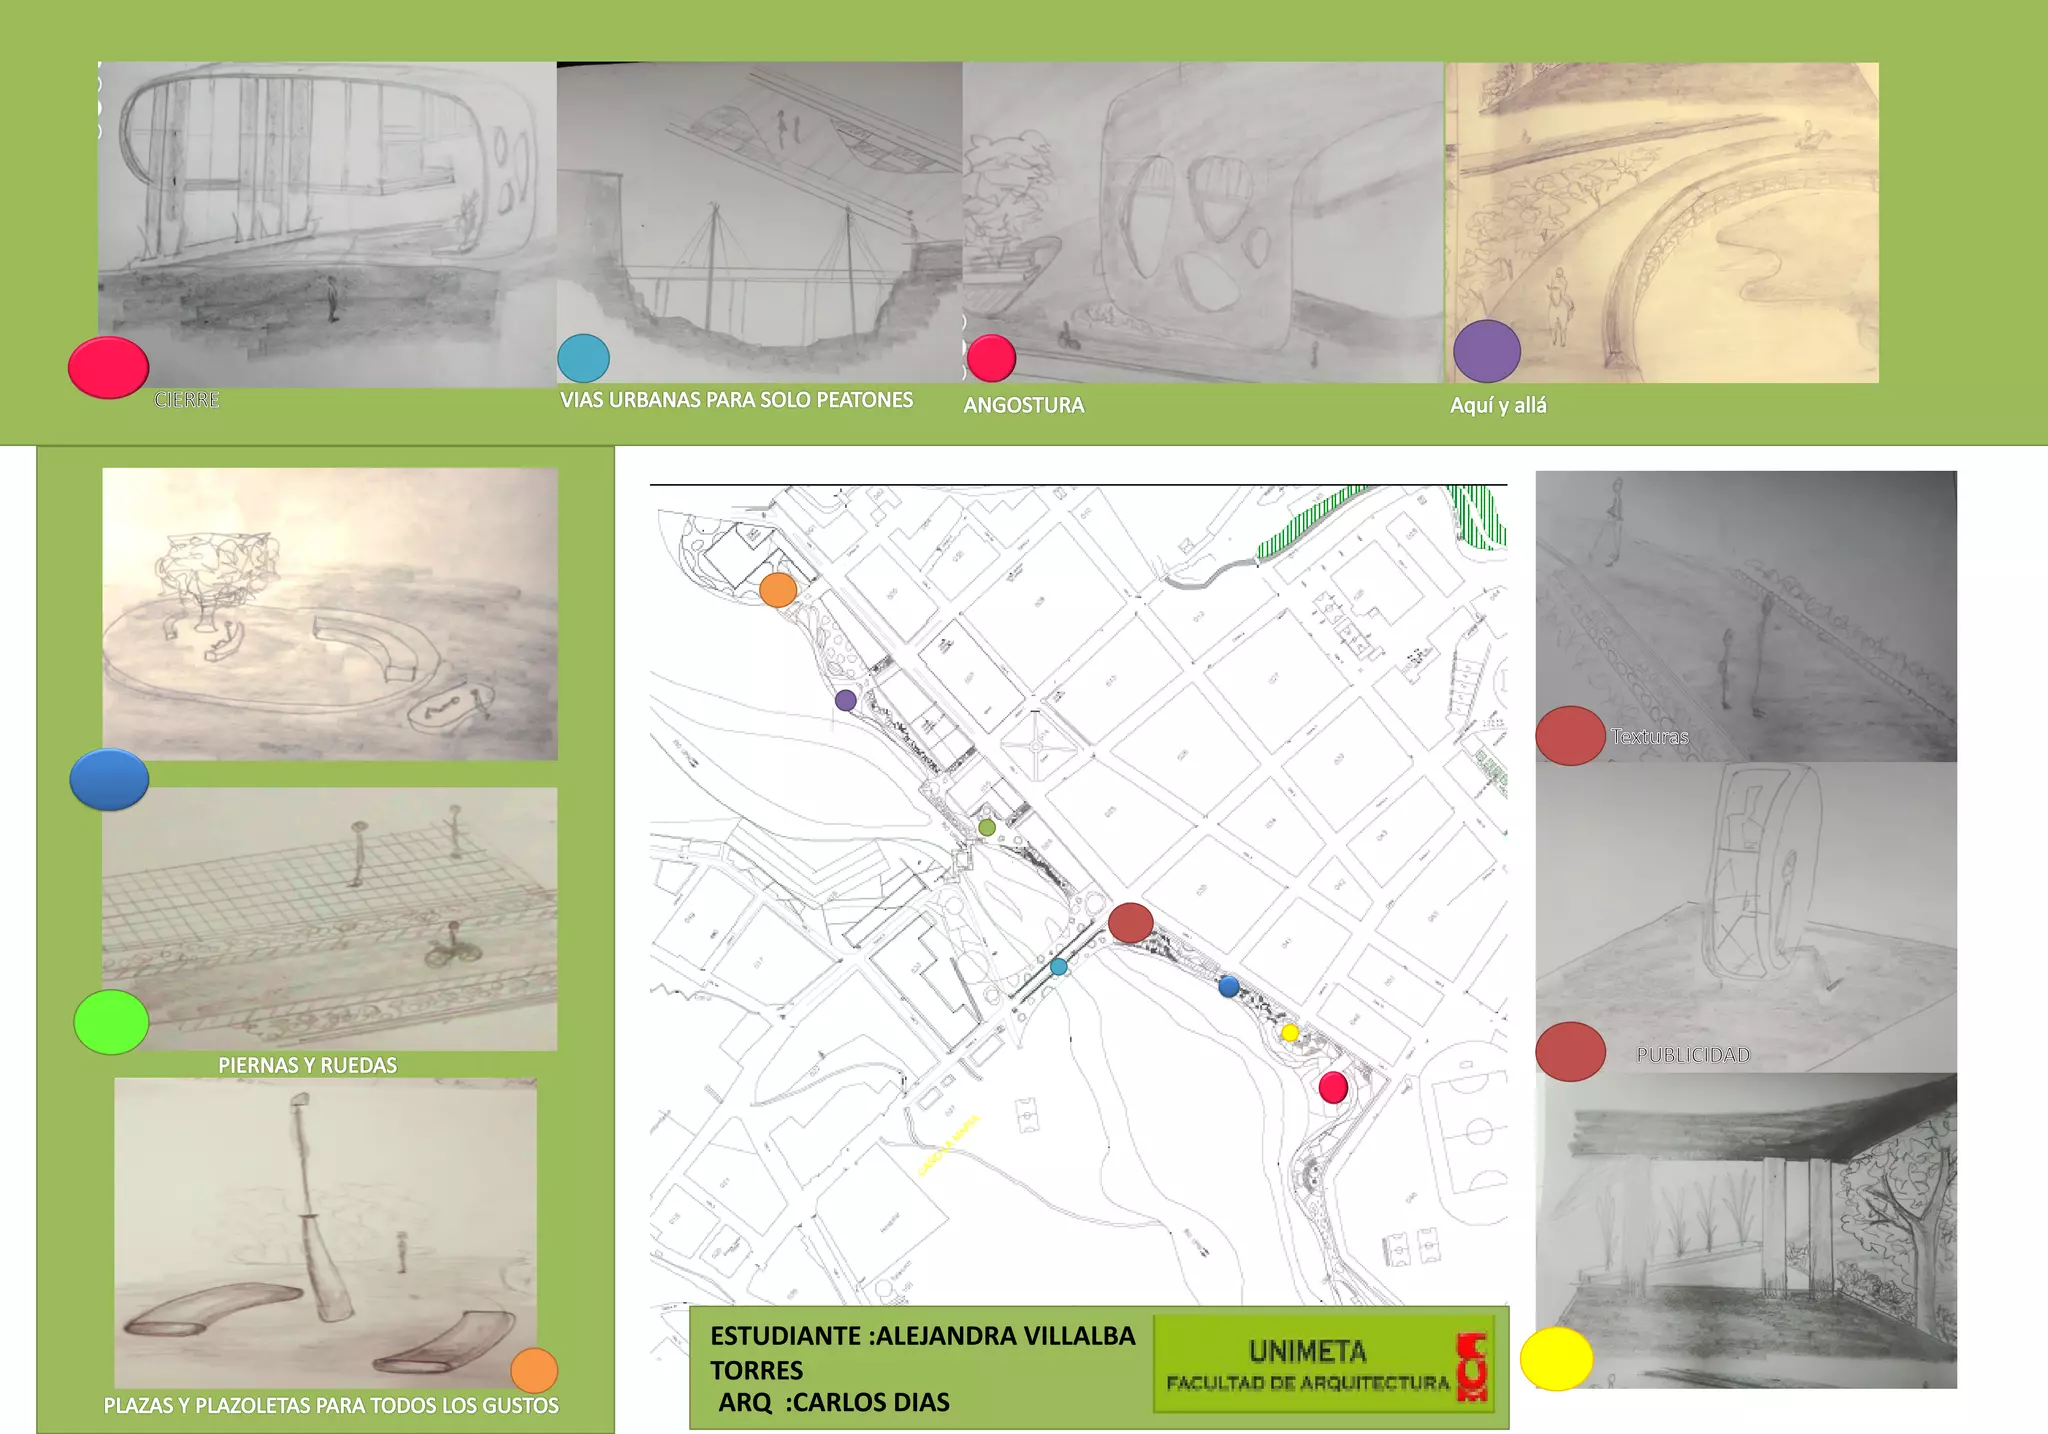Click the PLAZAS Y PLAZOLETAS caption text
The width and height of the screenshot is (2048, 1434).
pyautogui.click(x=331, y=1405)
